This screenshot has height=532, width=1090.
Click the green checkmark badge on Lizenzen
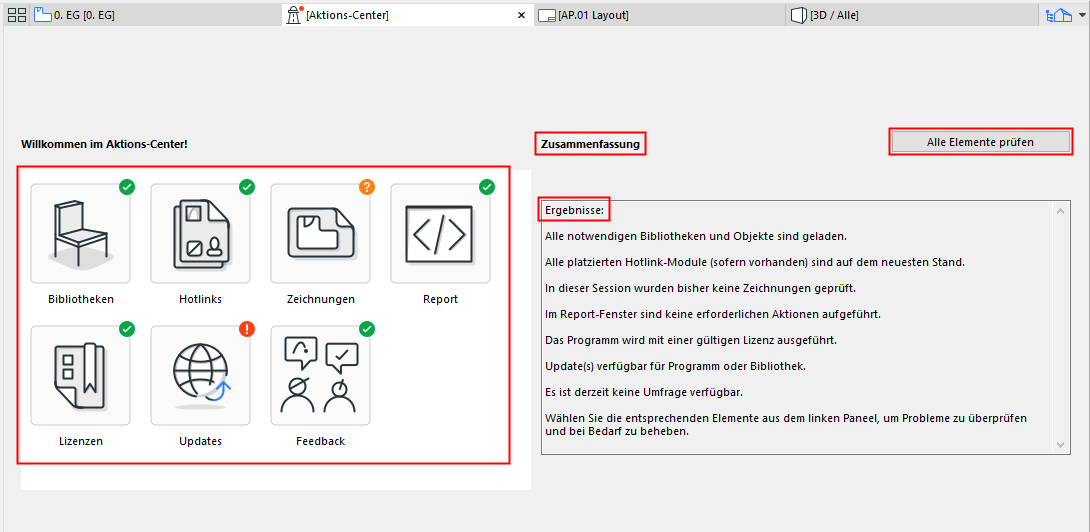pos(127,328)
